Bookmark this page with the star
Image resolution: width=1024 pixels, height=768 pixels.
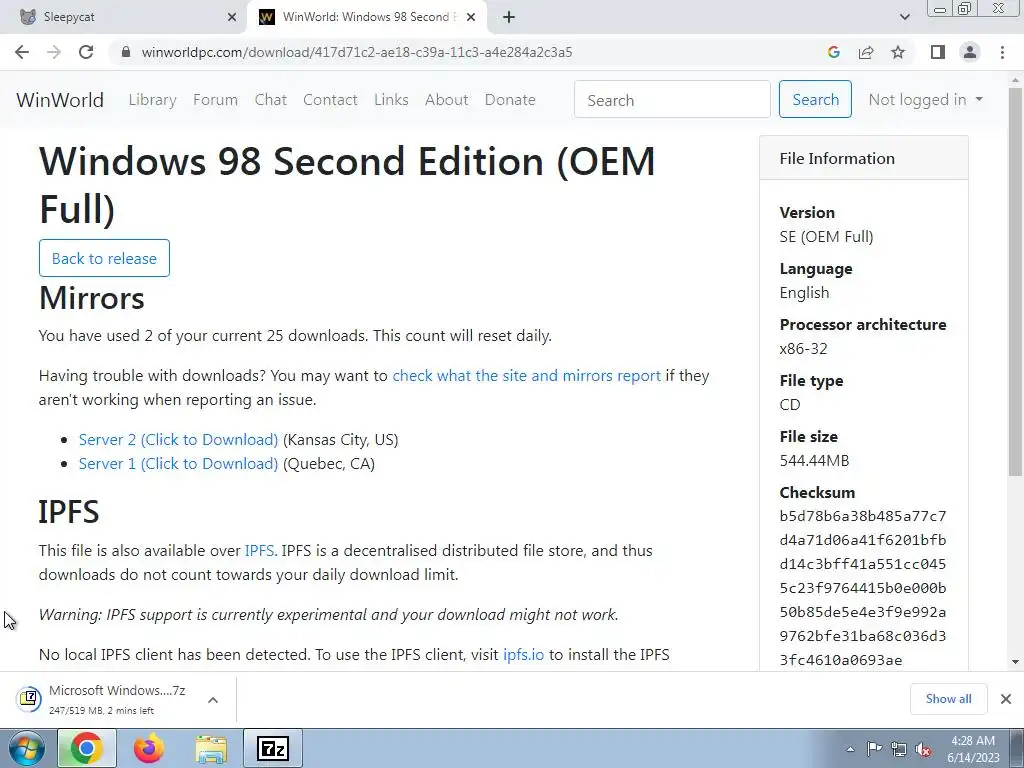[x=898, y=52]
